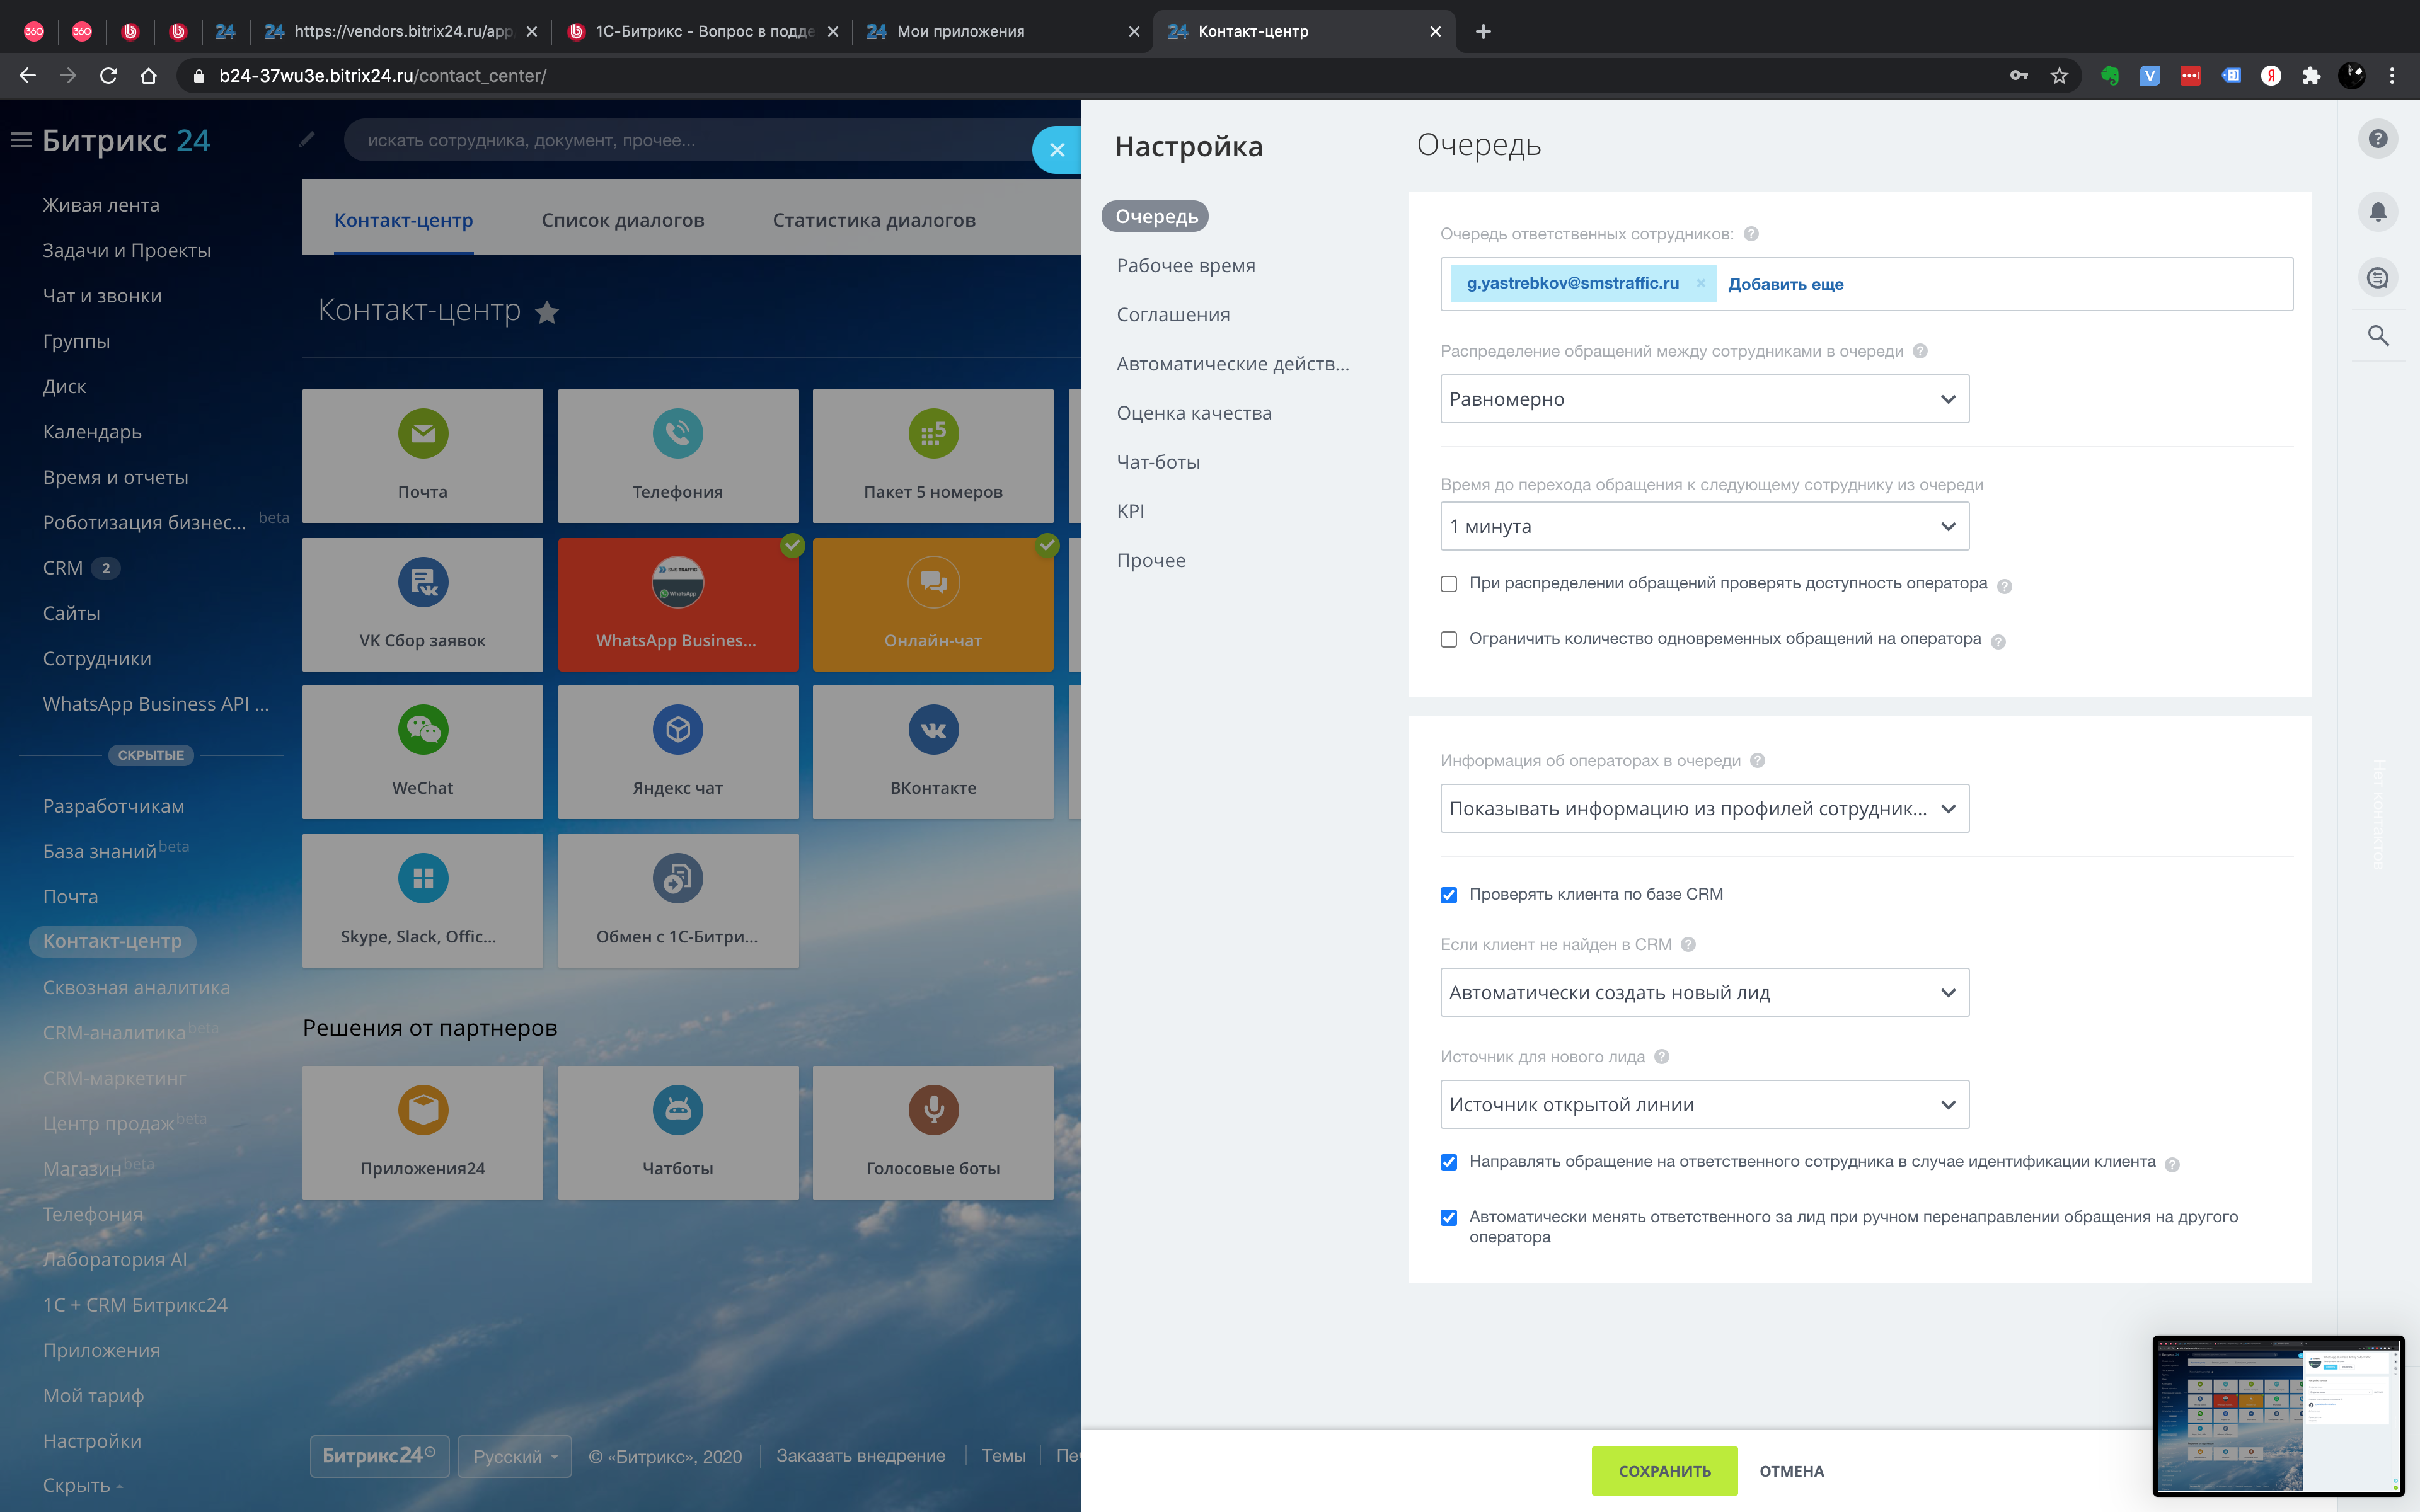2420x1512 pixels.
Task: Toggle limit on simultaneous requests per operator
Action: click(1448, 639)
